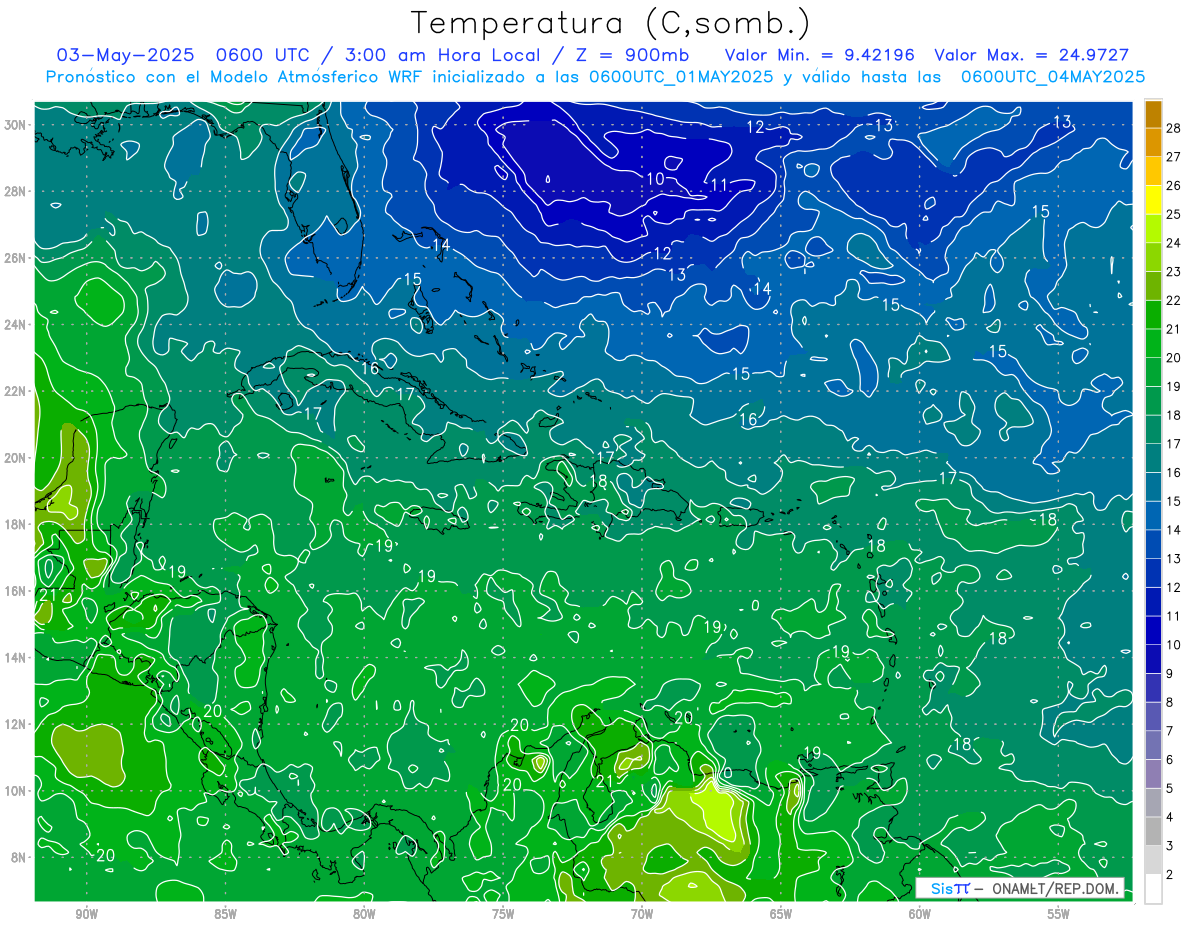The image size is (1200, 927).
Task: Click the "10" contour label on the map
Action: (x=655, y=179)
